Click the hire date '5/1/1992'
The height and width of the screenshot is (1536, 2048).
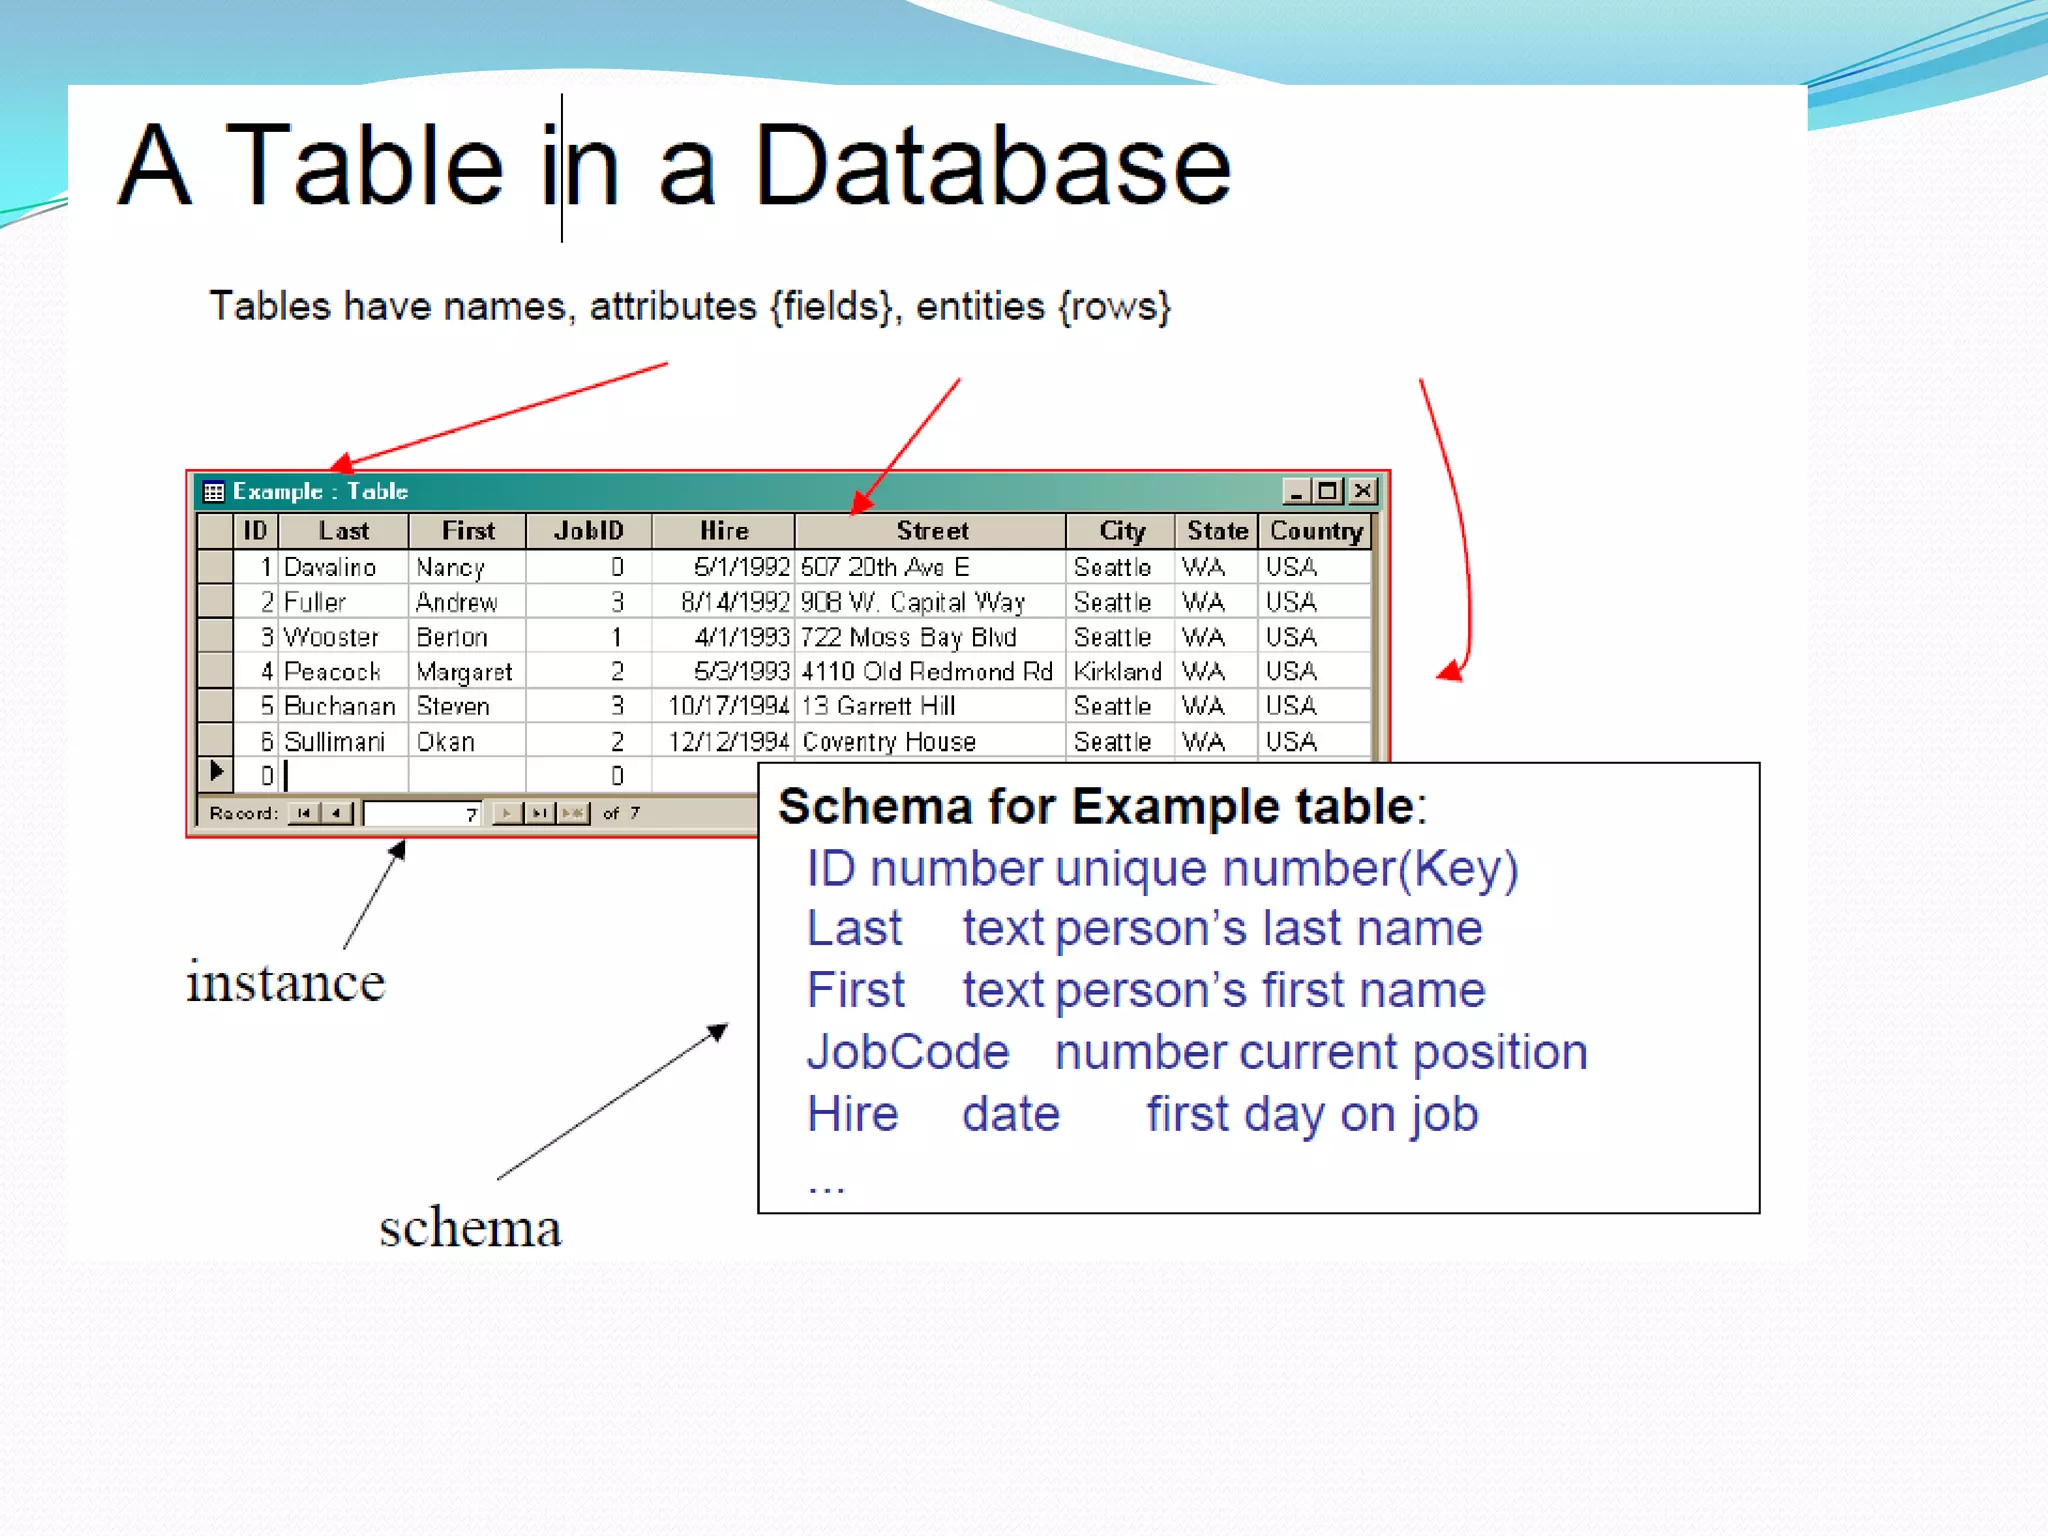pos(723,567)
